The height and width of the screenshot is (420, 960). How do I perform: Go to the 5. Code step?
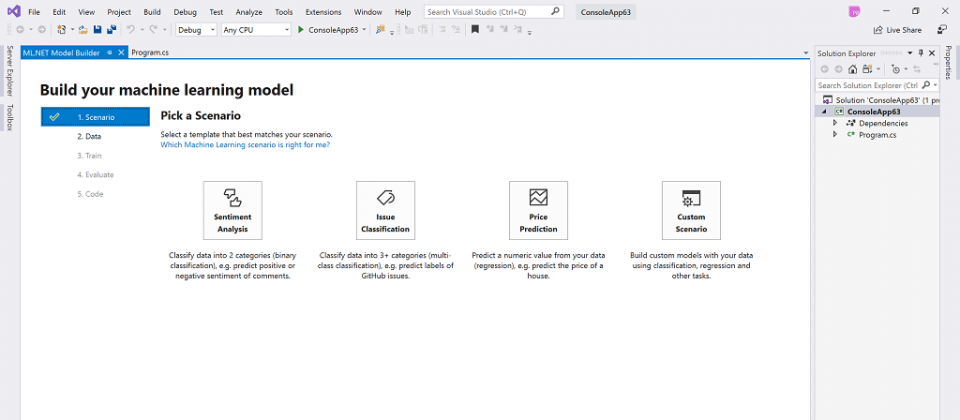[90, 194]
